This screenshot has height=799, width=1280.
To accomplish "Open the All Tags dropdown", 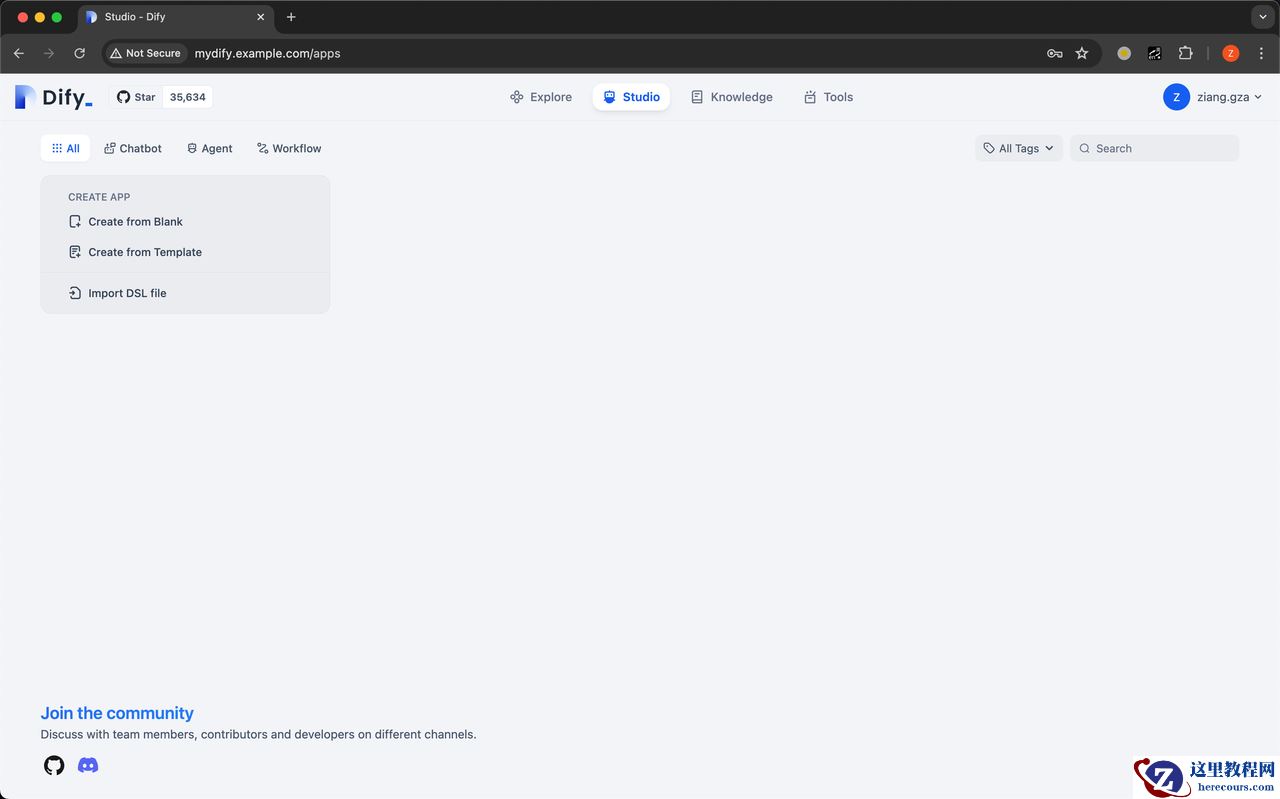I will click(1019, 148).
